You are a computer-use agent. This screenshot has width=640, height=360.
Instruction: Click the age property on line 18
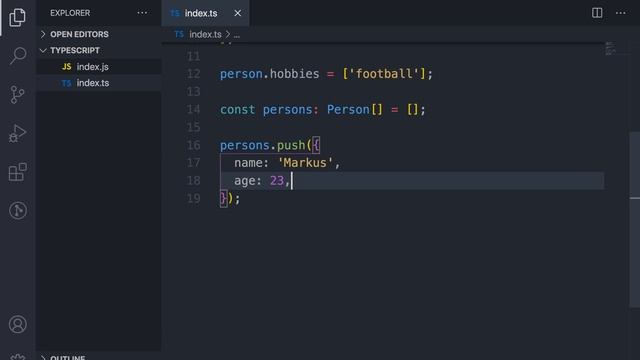tap(244, 181)
